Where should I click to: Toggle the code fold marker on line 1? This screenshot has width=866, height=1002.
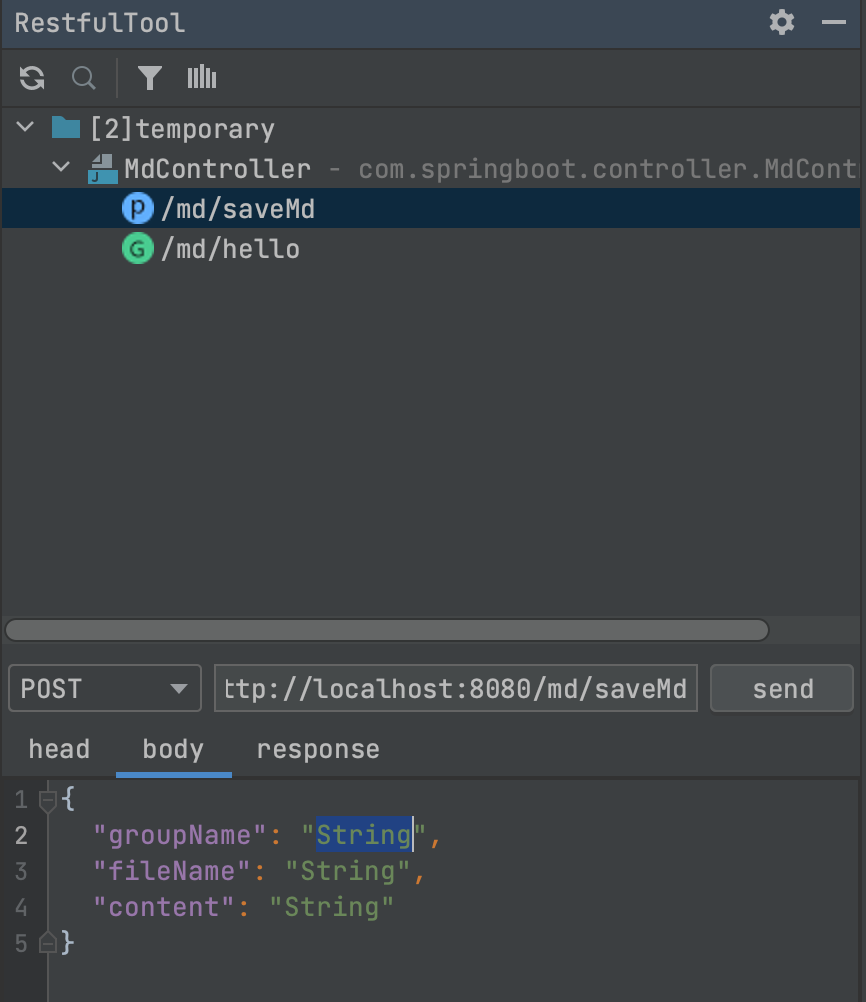[47, 799]
